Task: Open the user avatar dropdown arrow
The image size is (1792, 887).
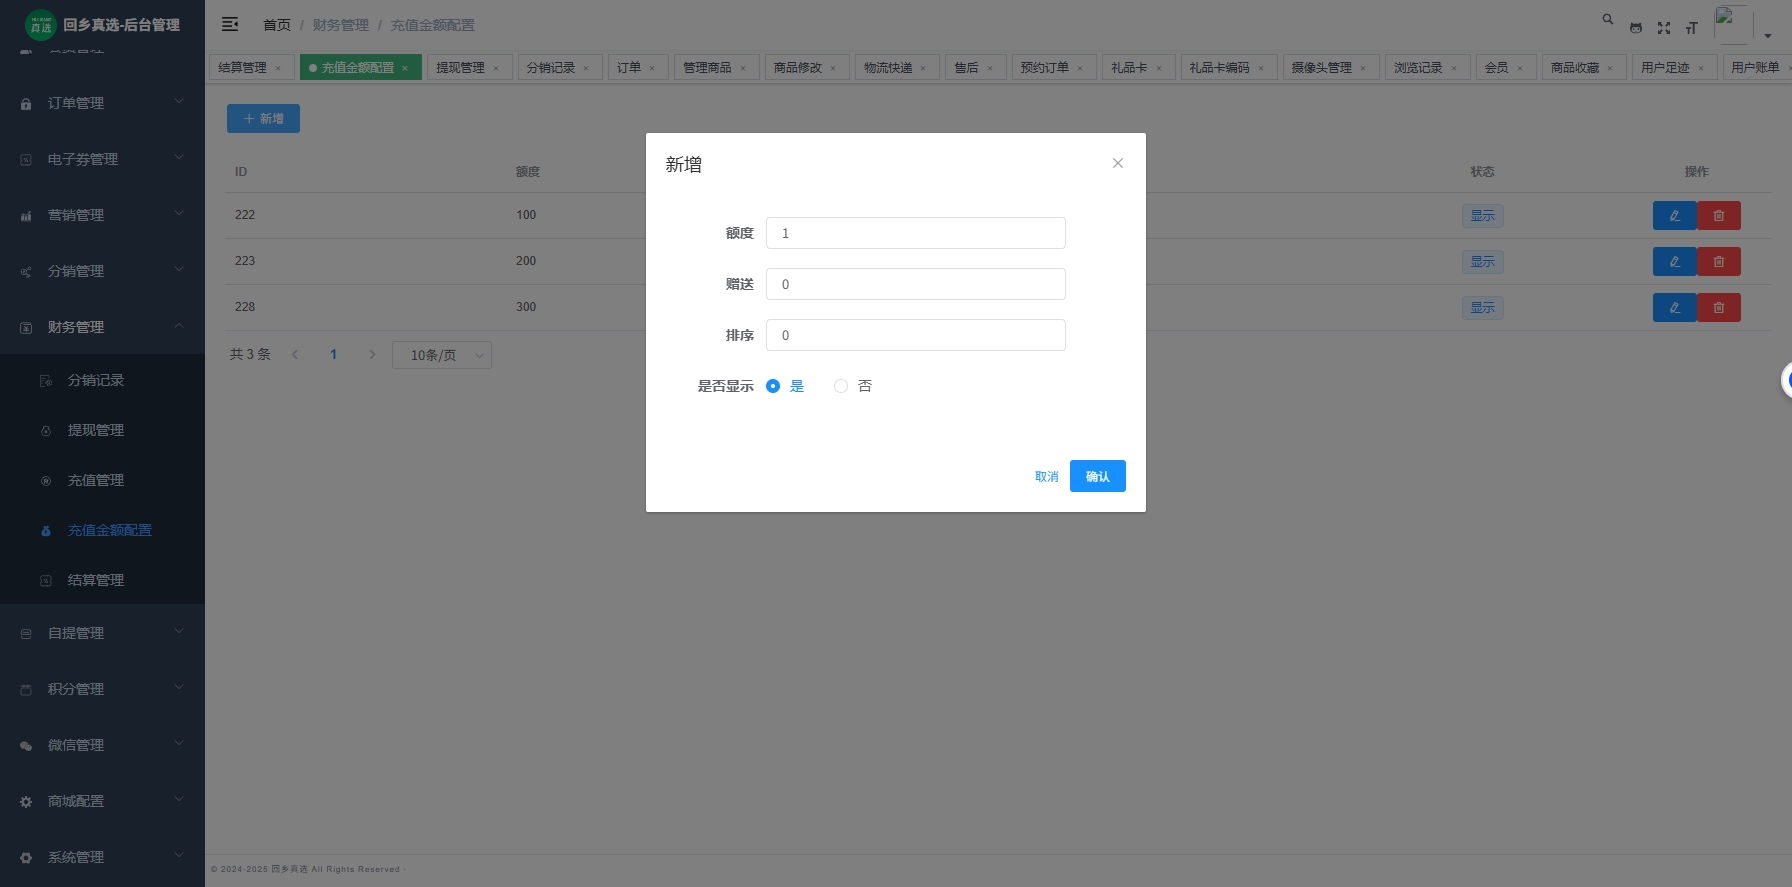Action: coord(1768,36)
